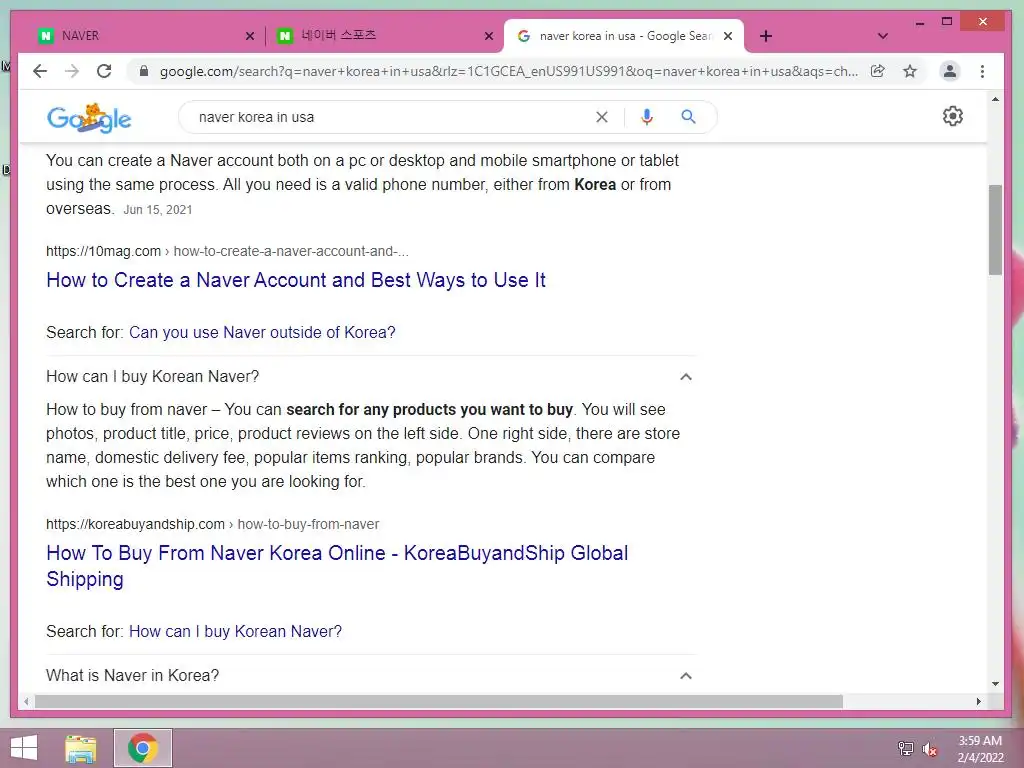This screenshot has width=1024, height=768.
Task: Close the 네이버 스포츠 tab
Action: pos(488,36)
